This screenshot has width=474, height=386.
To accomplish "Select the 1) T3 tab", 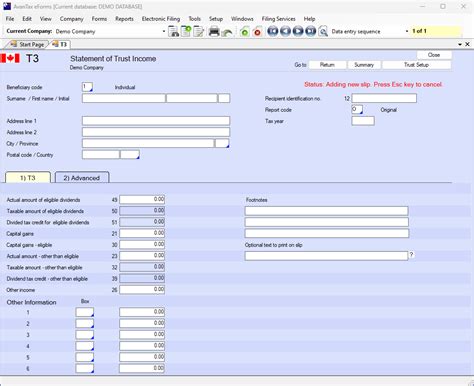I will tap(28, 178).
